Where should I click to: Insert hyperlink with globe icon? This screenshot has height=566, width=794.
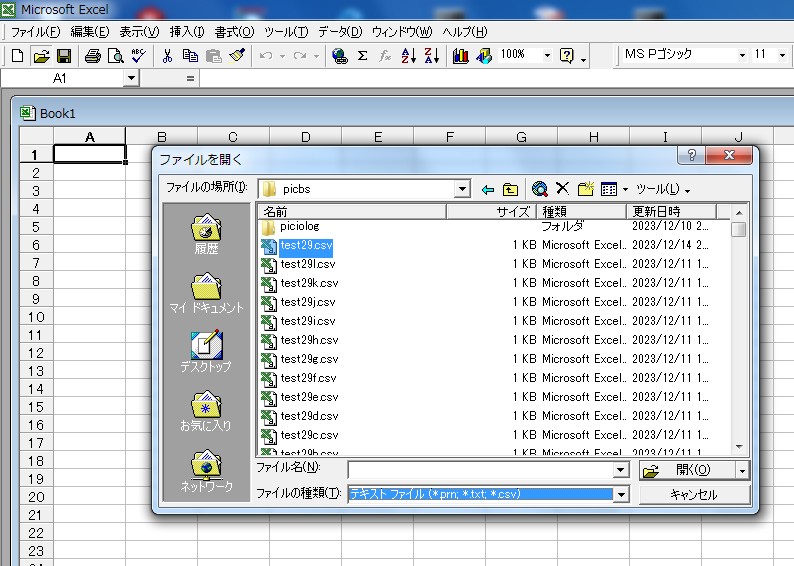(339, 56)
